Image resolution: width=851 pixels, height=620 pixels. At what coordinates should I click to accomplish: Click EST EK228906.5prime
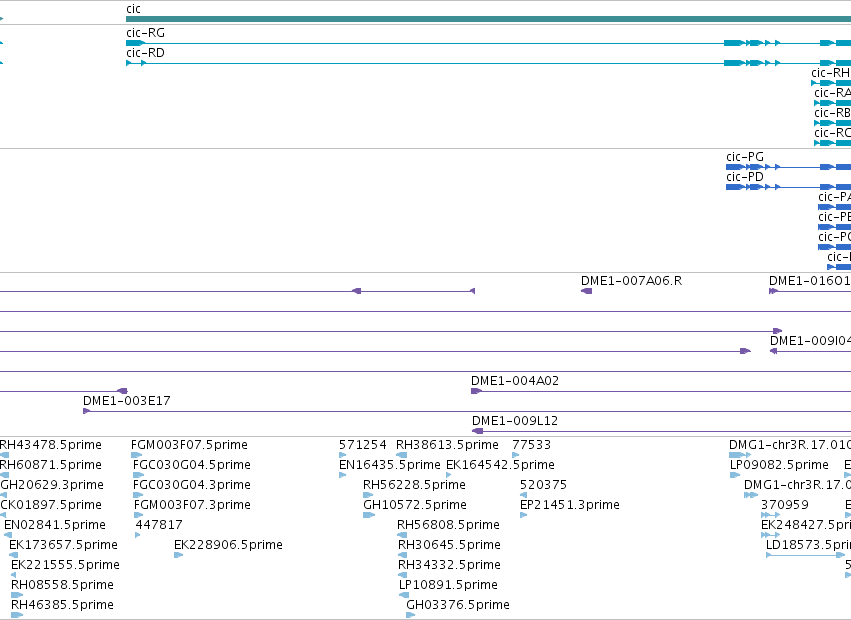point(228,545)
